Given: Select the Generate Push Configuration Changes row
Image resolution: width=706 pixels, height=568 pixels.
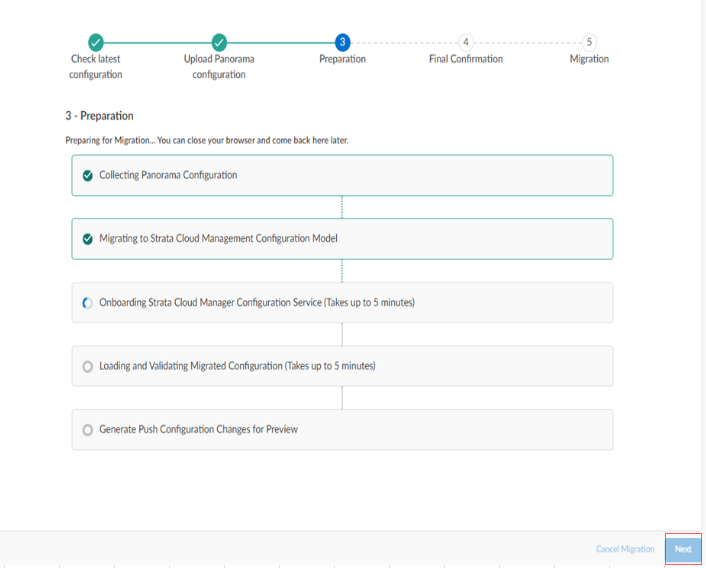Looking at the screenshot, I should coord(342,429).
